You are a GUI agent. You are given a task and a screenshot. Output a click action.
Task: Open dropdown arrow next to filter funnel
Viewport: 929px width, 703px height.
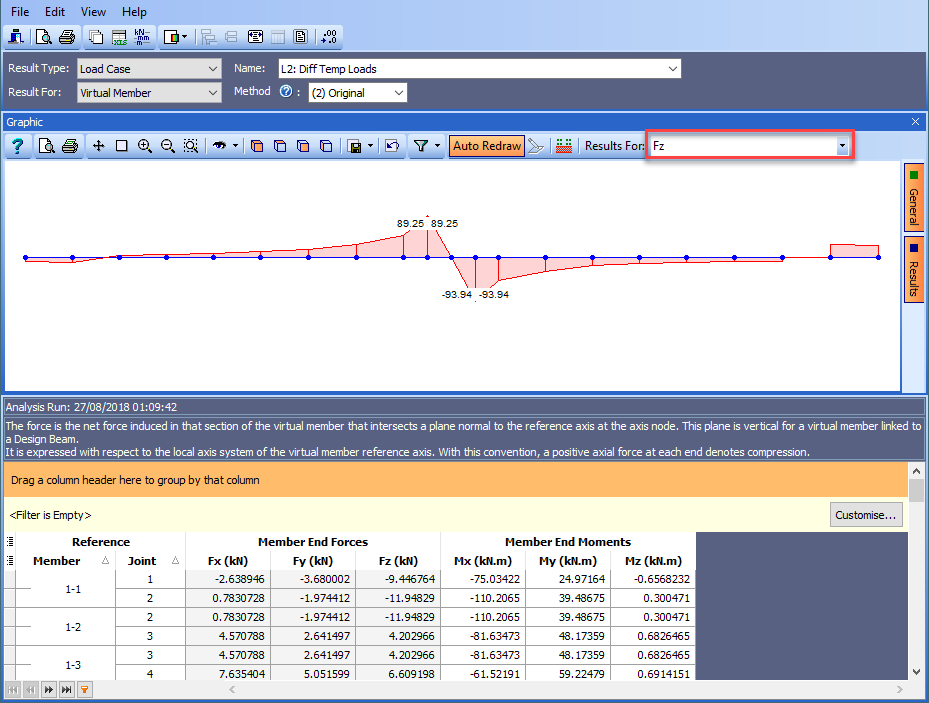point(437,146)
